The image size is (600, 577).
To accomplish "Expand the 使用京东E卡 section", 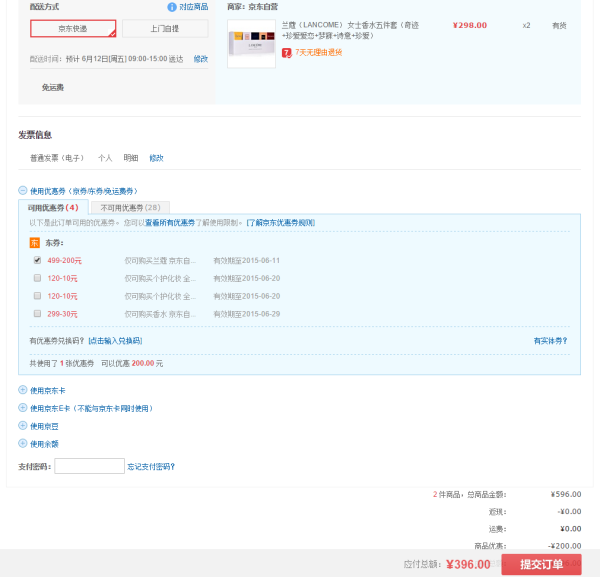I will click(x=23, y=408).
